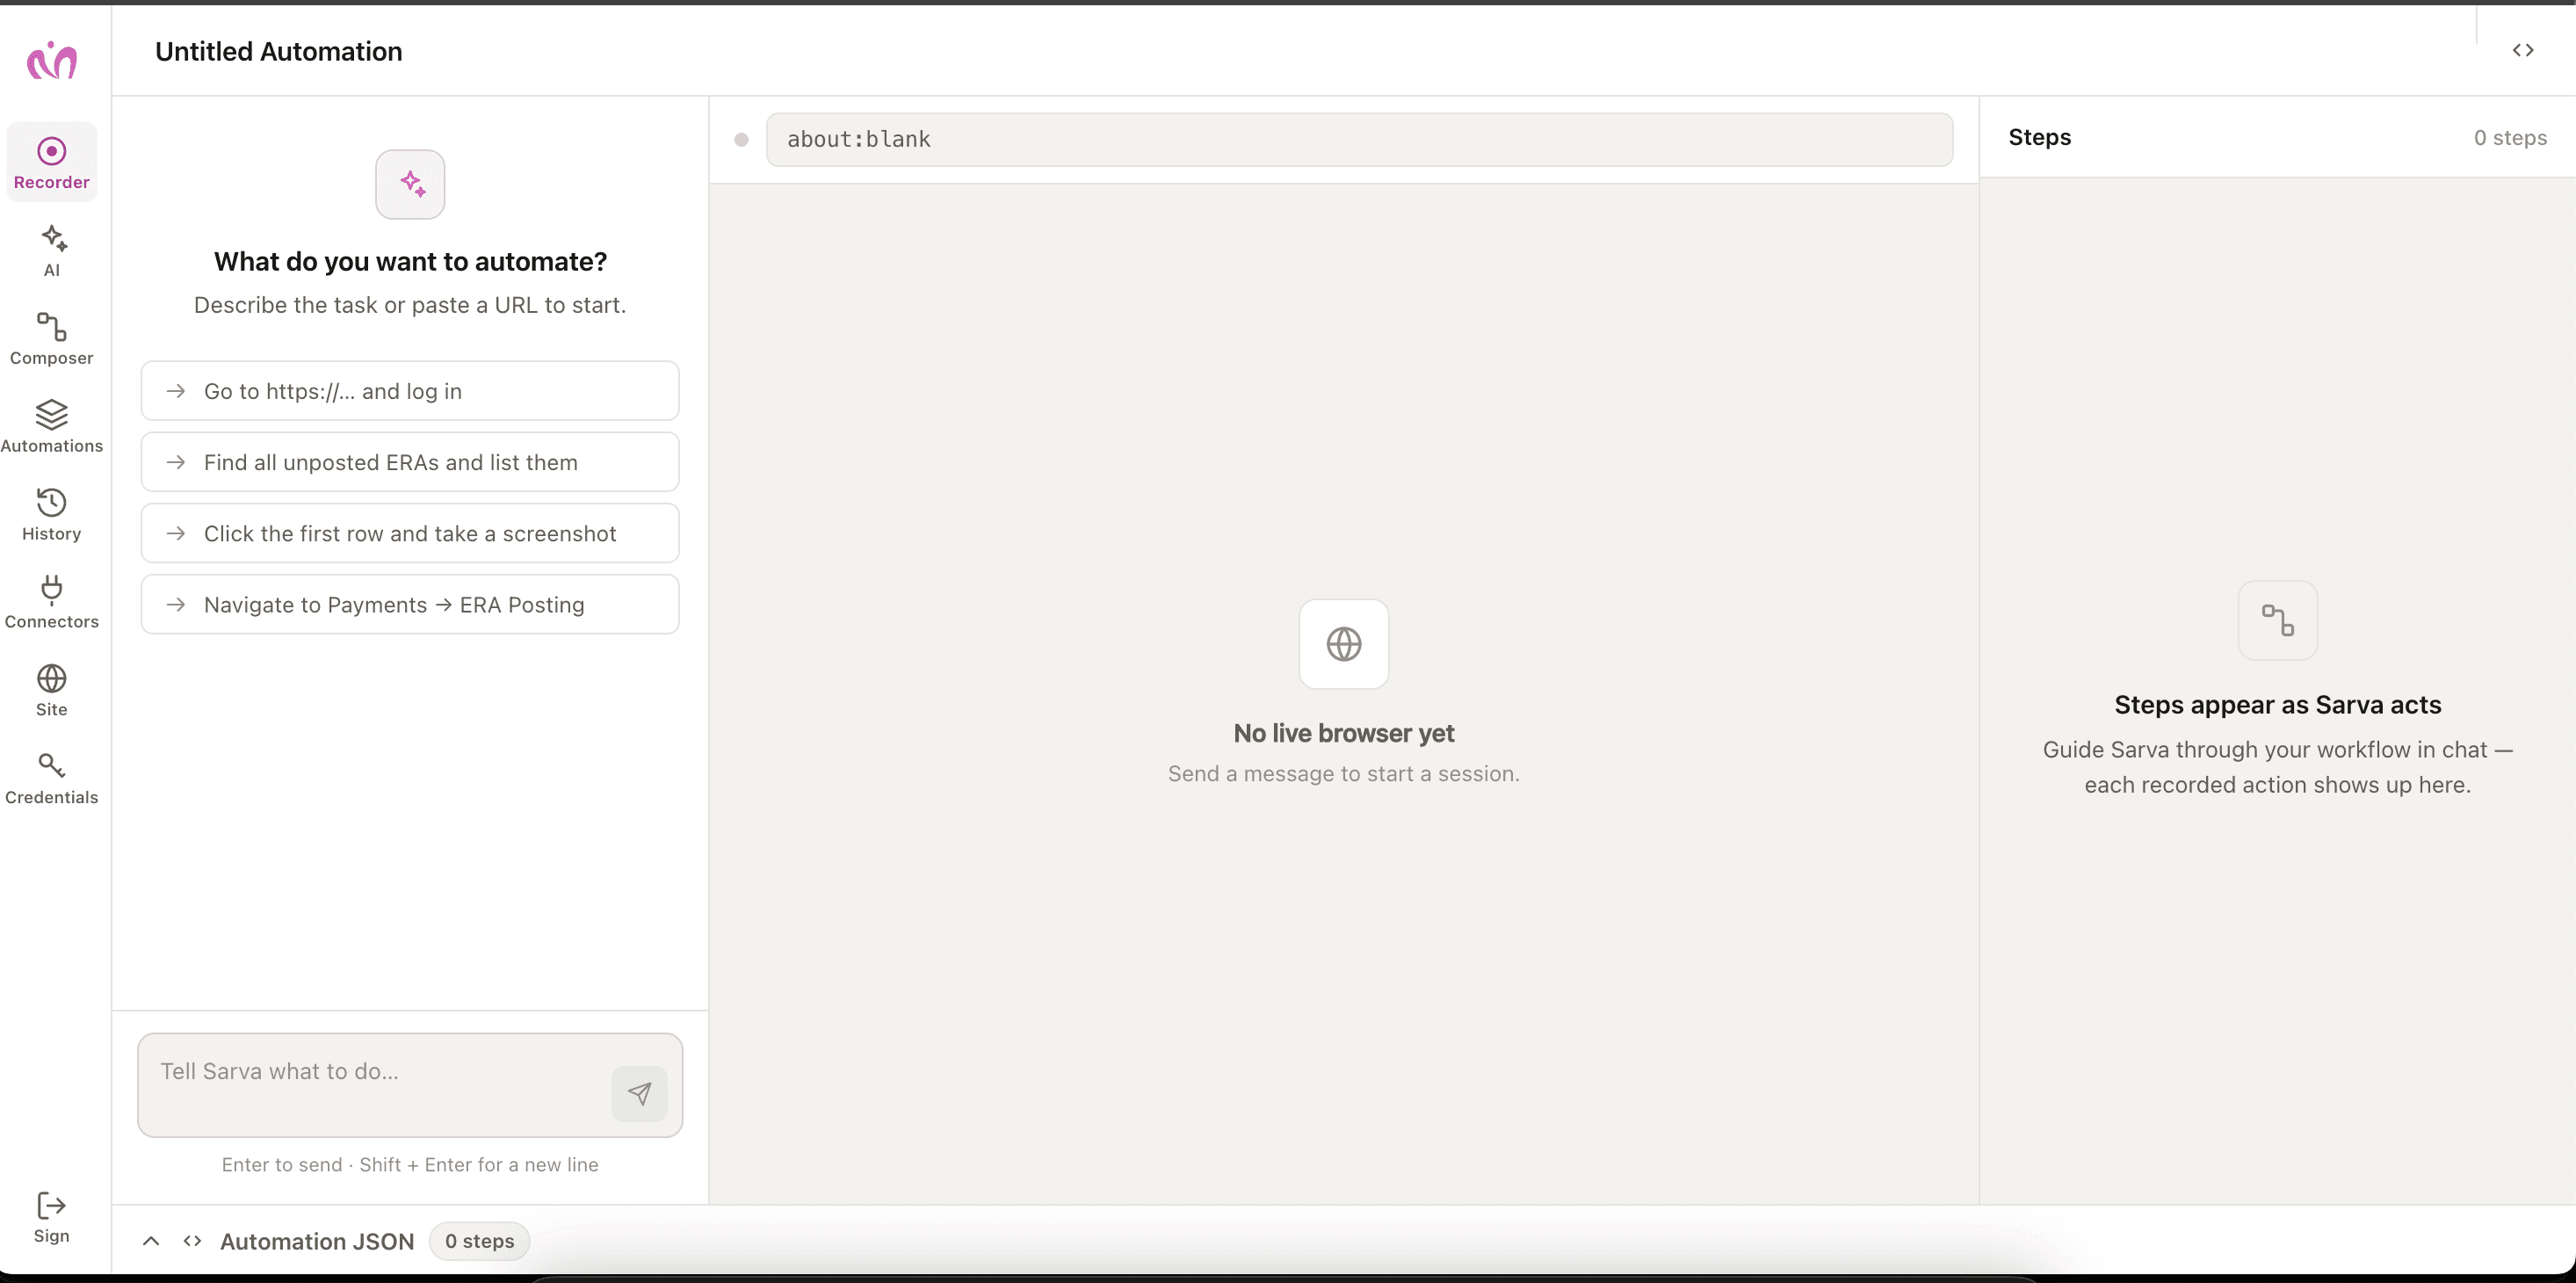The height and width of the screenshot is (1283, 2576).
Task: Choose "Click the first row" suggestion
Action: pos(410,533)
